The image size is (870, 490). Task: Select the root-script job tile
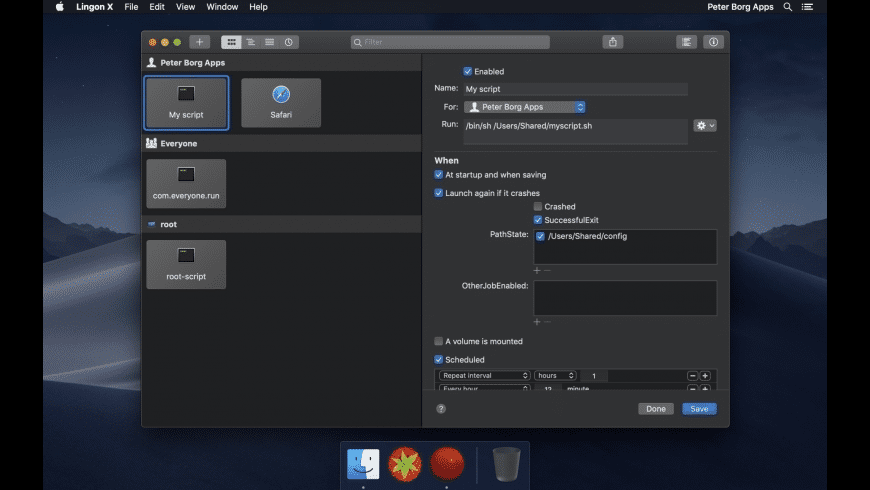click(186, 264)
